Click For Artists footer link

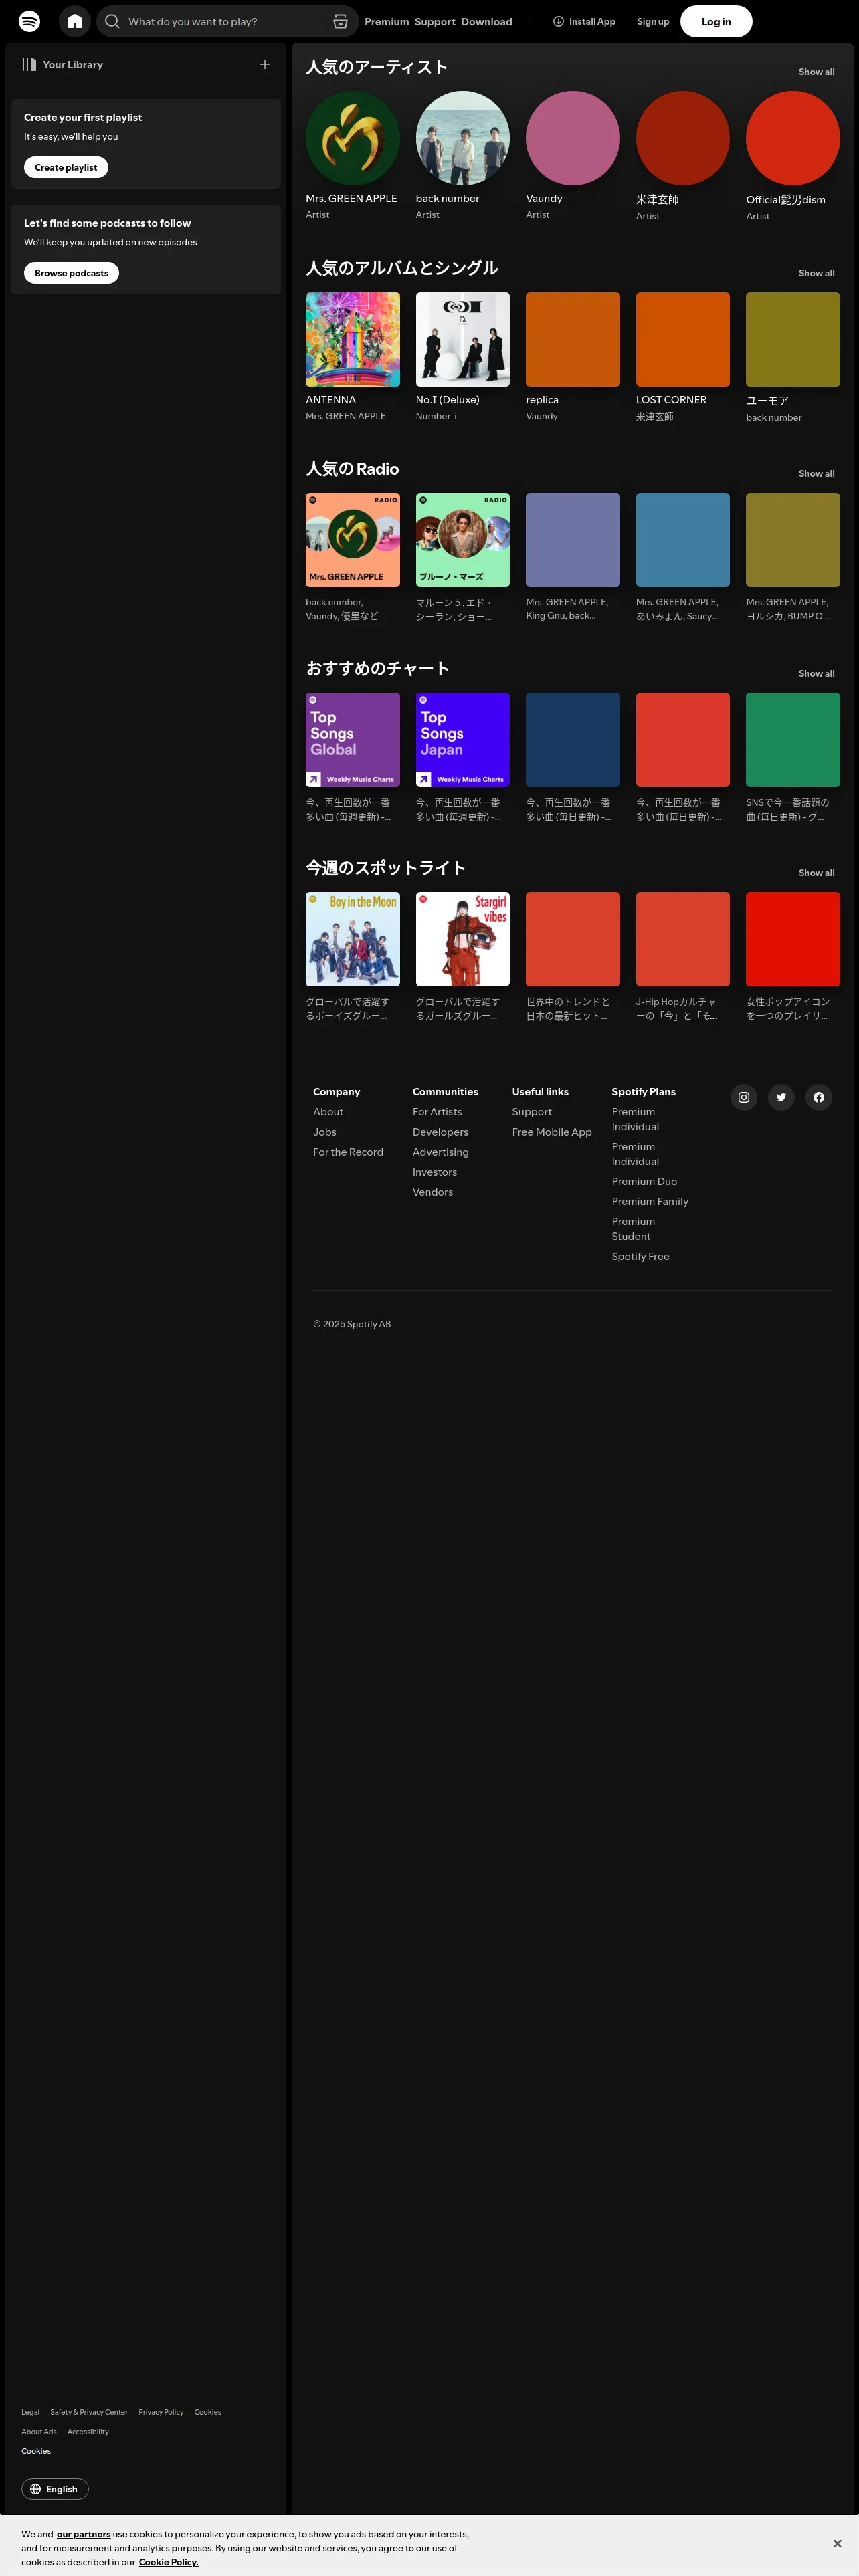pyautogui.click(x=437, y=1112)
